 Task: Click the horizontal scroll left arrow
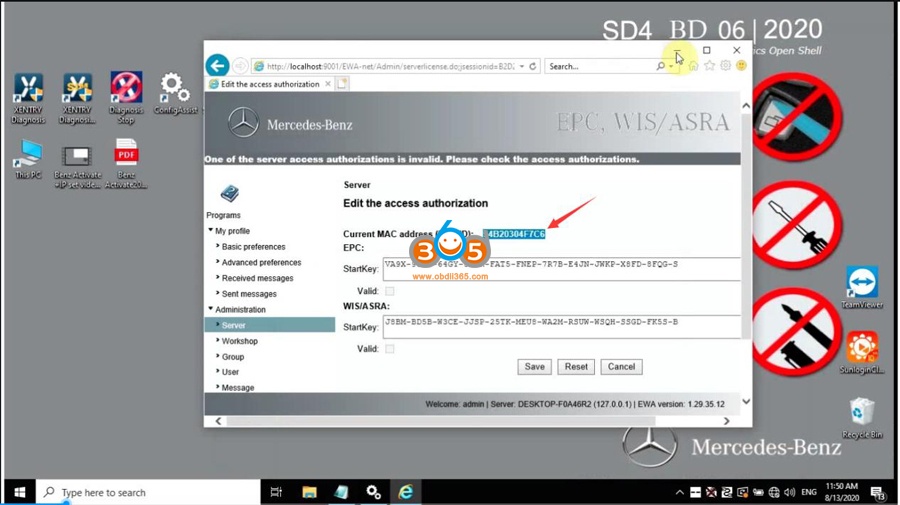[x=218, y=421]
